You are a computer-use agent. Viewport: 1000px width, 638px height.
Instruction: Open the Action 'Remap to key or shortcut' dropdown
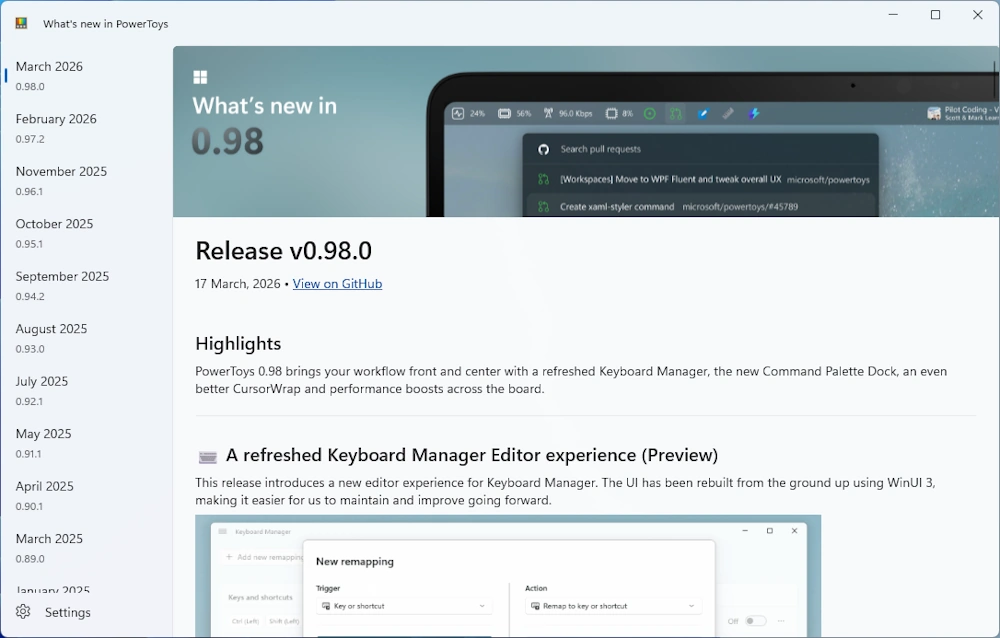[x=613, y=606]
